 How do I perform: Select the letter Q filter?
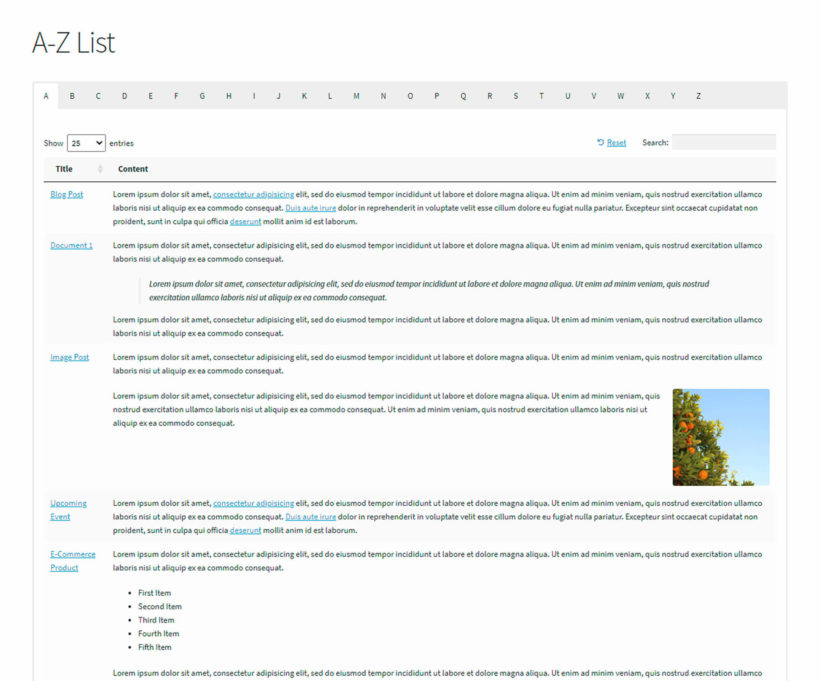point(463,95)
